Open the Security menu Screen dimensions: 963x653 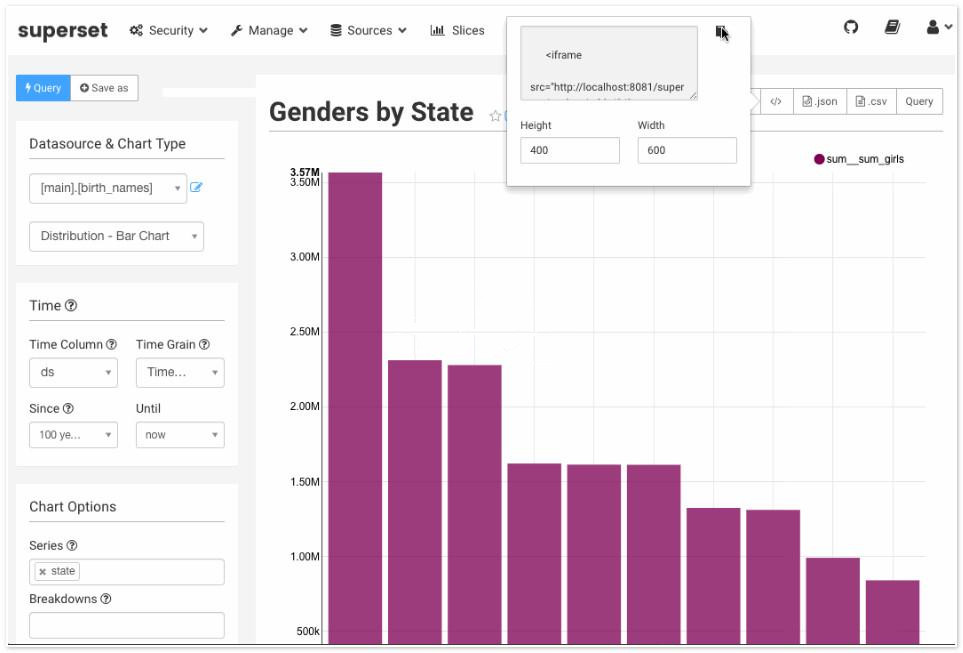169,30
